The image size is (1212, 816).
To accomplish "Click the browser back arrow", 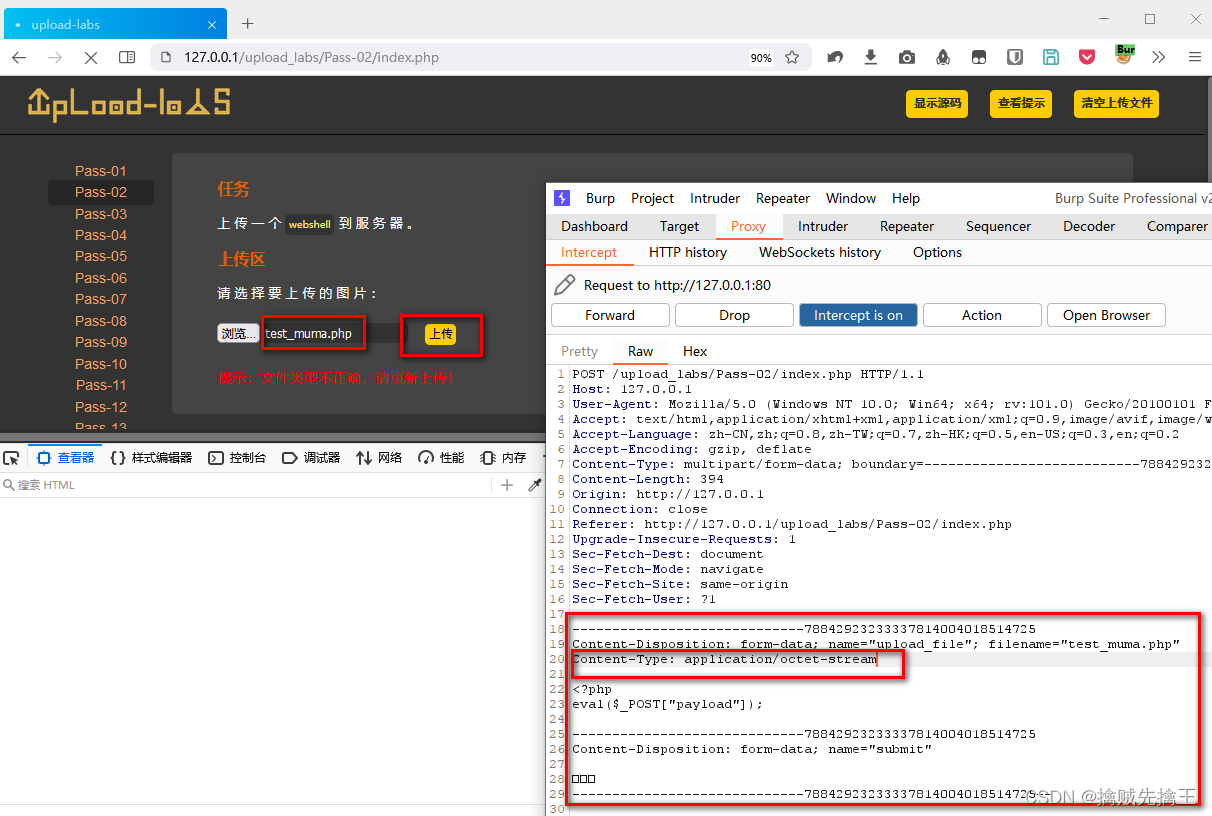I will click(19, 57).
